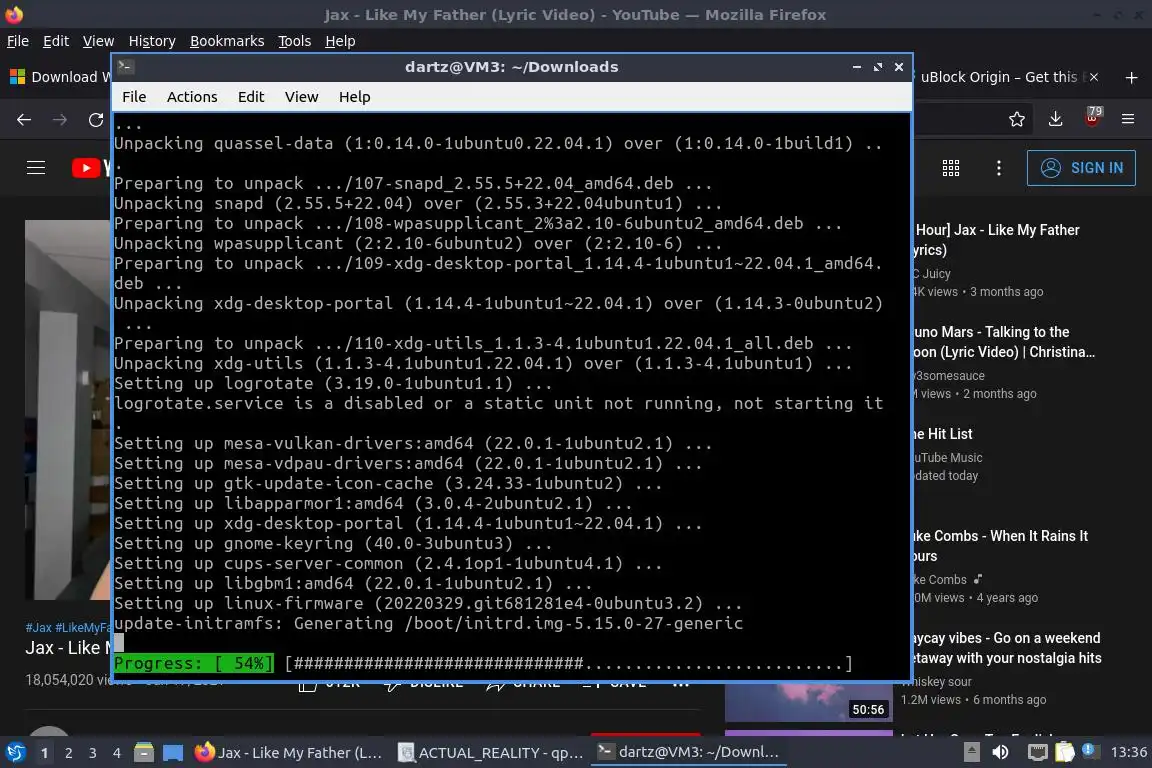Open the Firefox downloads panel icon
The height and width of the screenshot is (768, 1152).
point(1056,119)
